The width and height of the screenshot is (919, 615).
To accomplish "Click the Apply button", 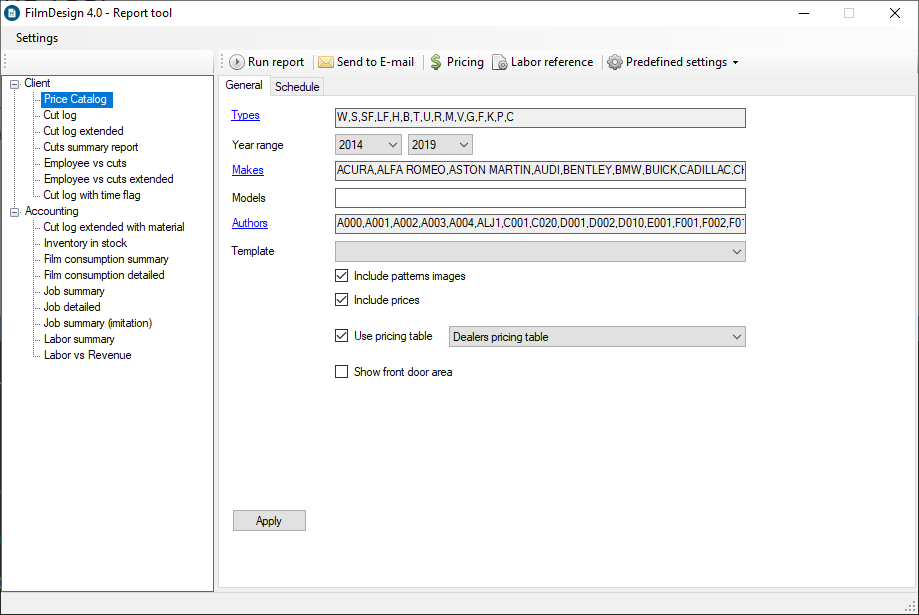I will [269, 521].
